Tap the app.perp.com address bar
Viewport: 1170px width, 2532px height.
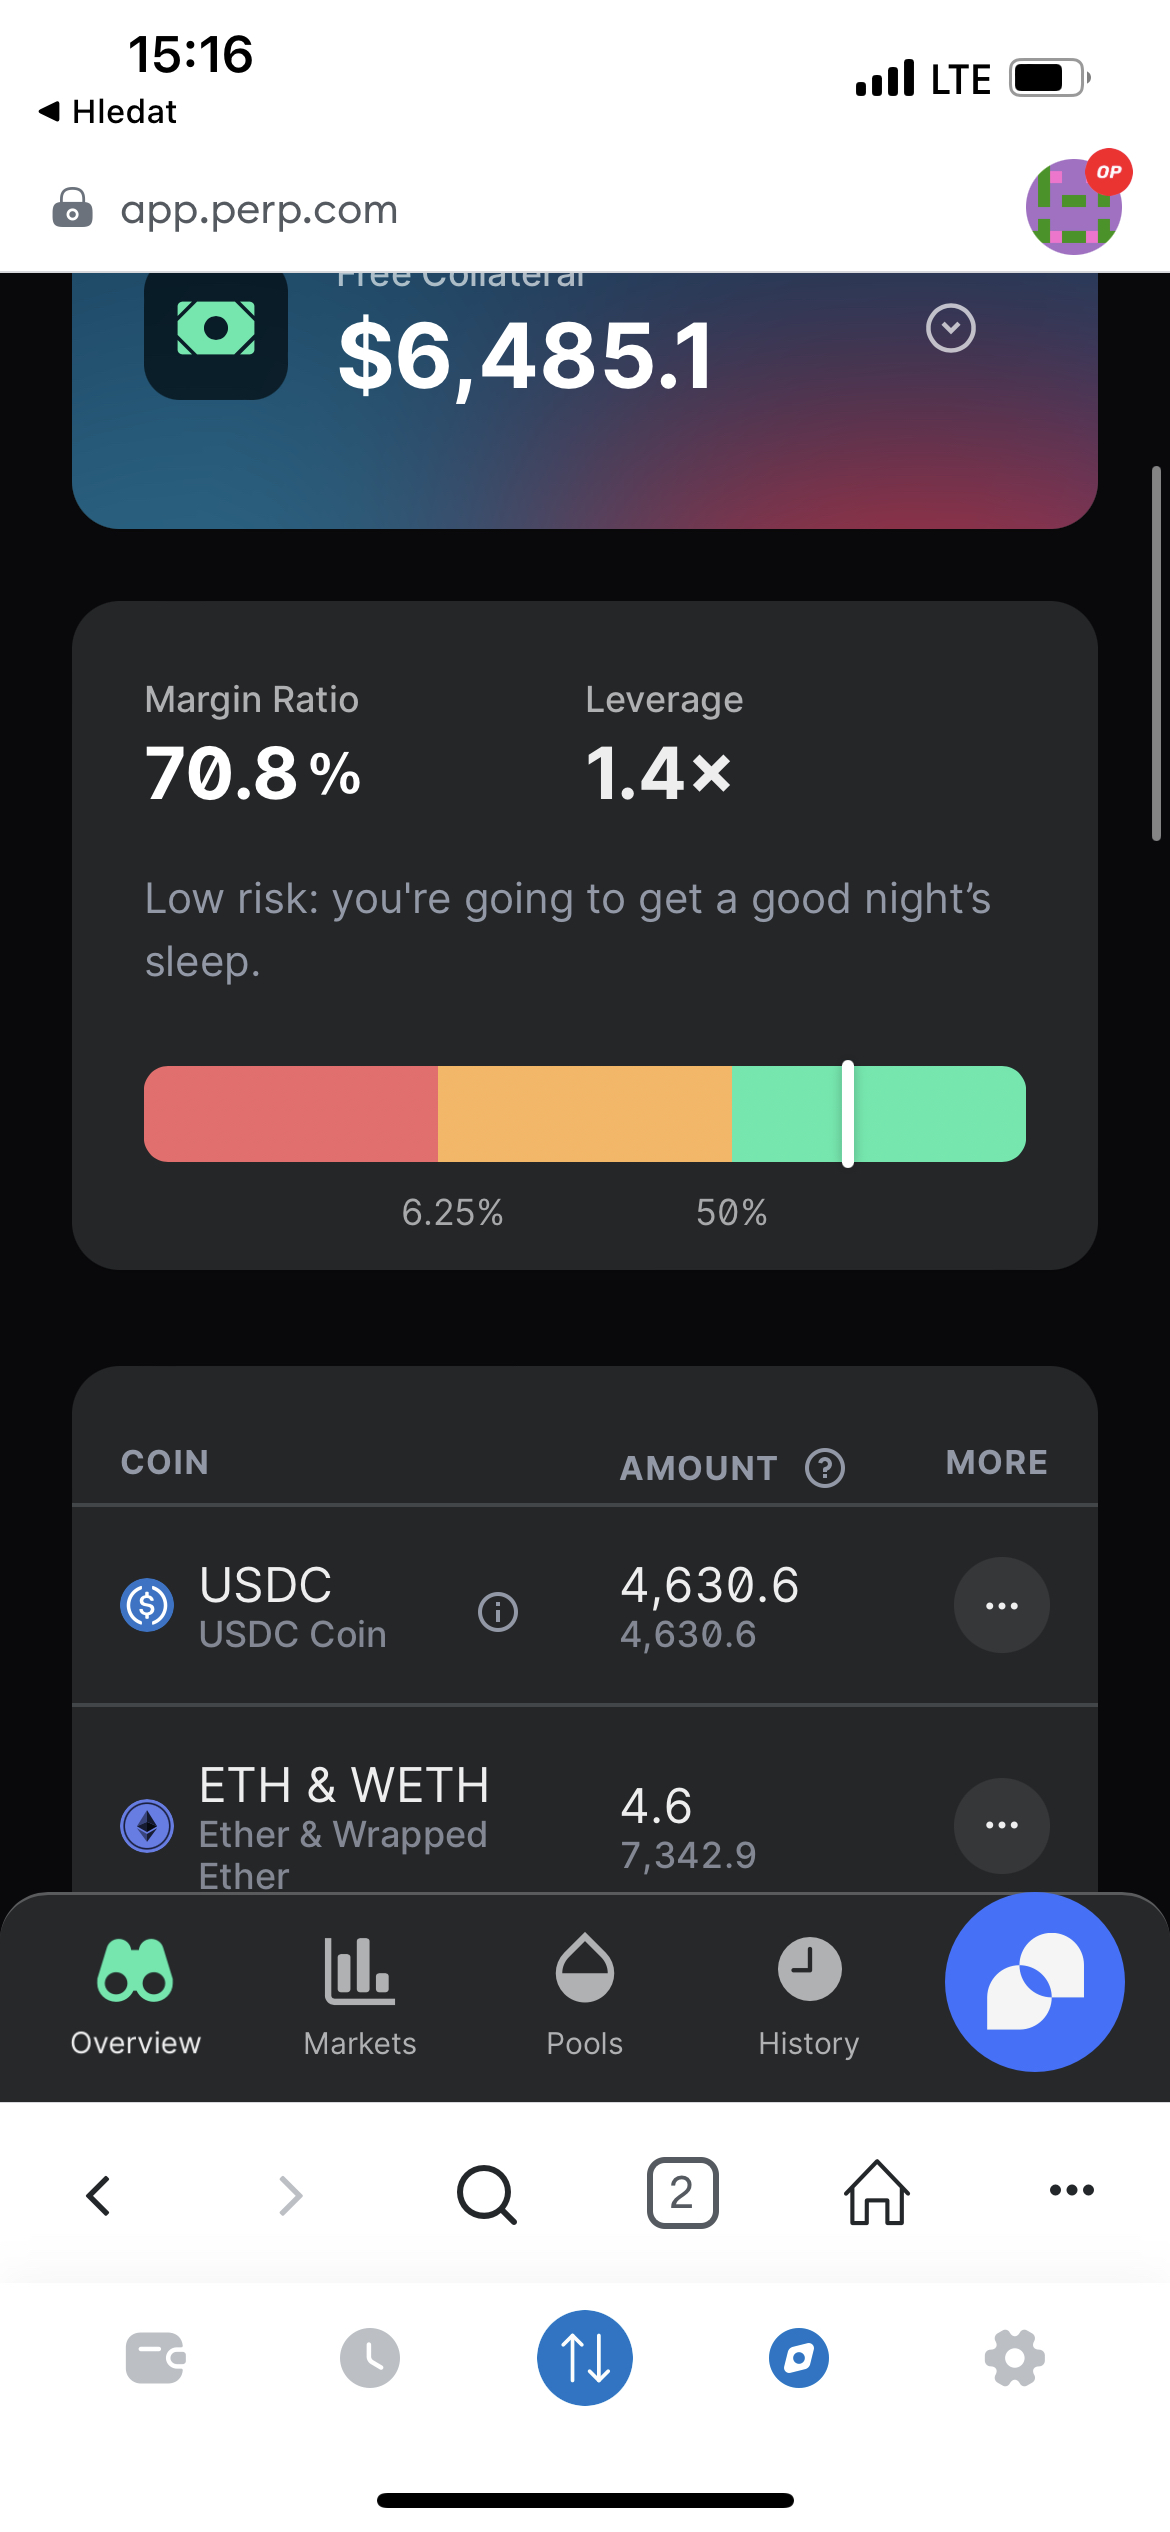[259, 210]
